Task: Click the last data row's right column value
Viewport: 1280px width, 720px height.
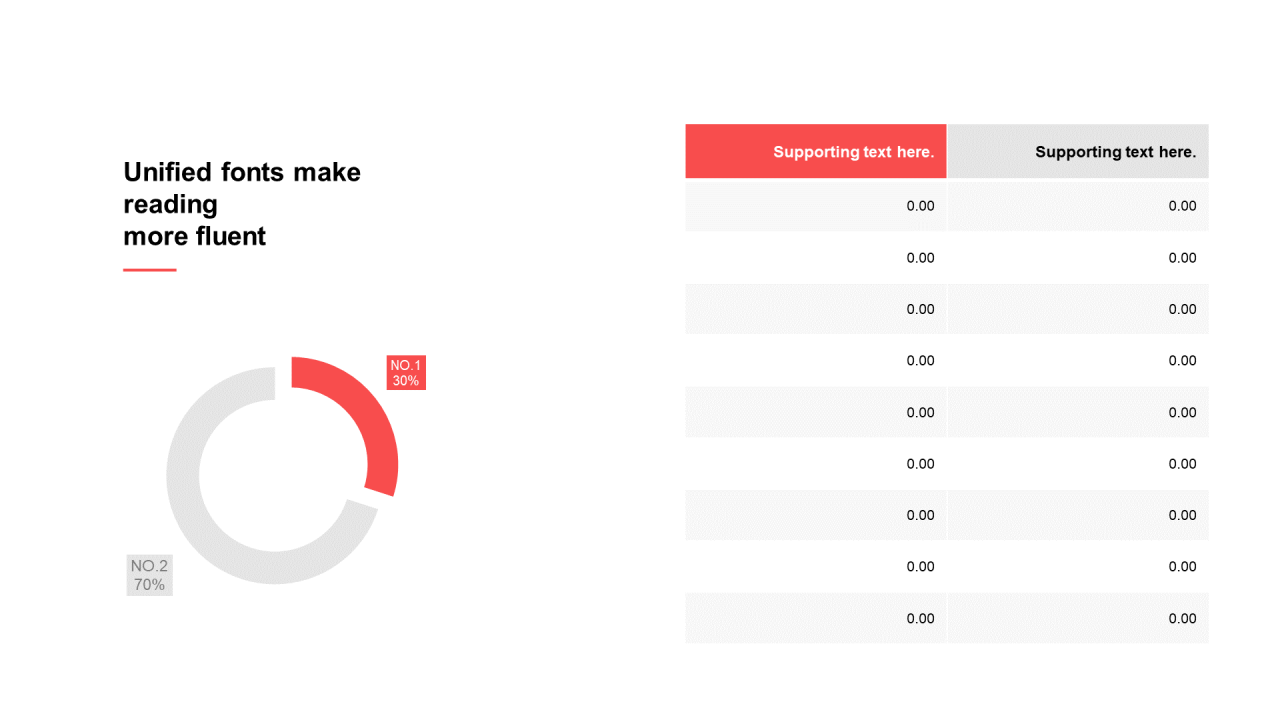Action: tap(1182, 618)
